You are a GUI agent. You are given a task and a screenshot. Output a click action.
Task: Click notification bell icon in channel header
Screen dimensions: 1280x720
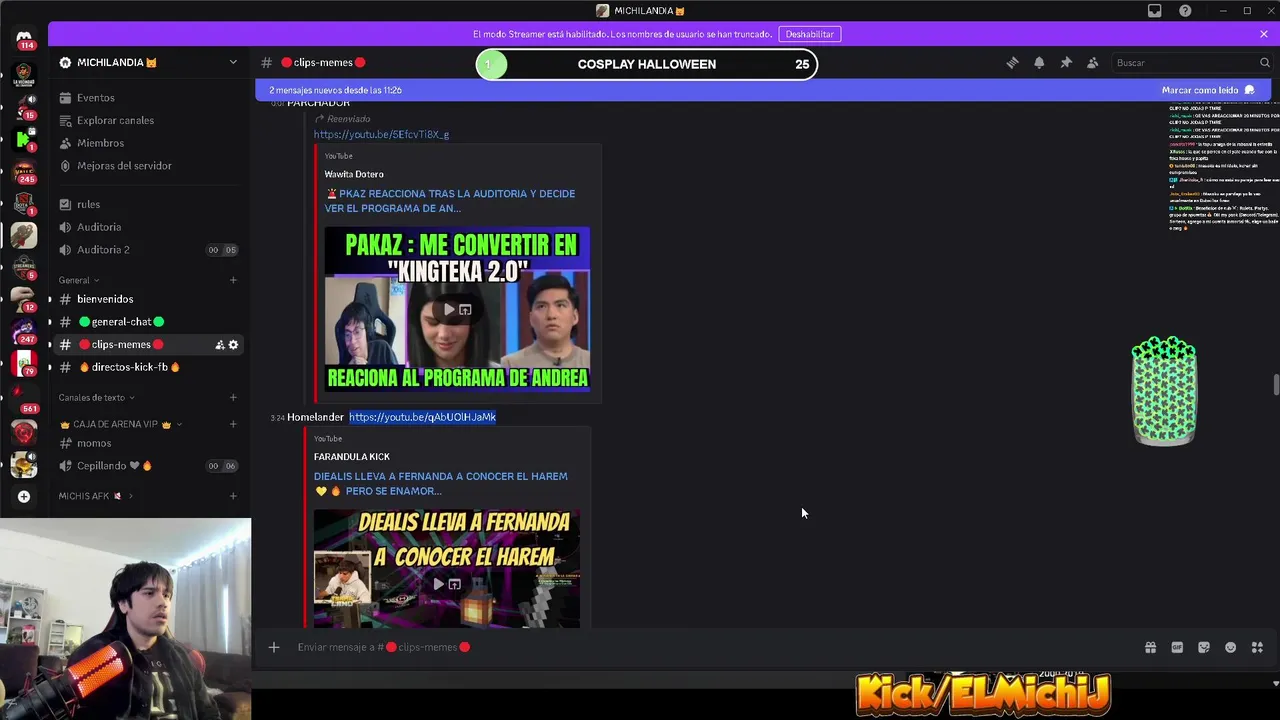pyautogui.click(x=1039, y=62)
